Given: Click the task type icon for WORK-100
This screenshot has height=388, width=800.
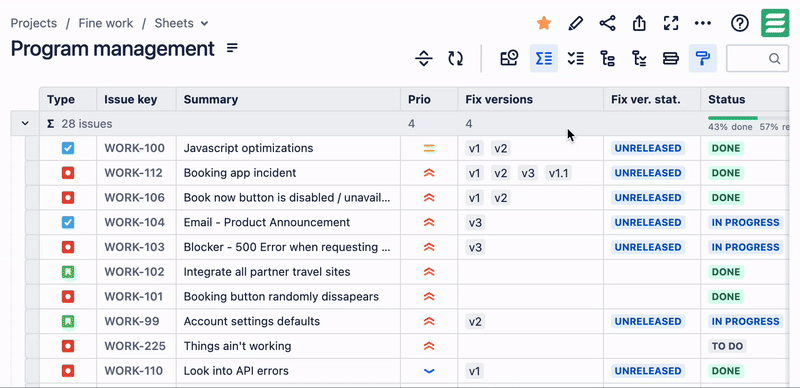Looking at the screenshot, I should point(68,148).
